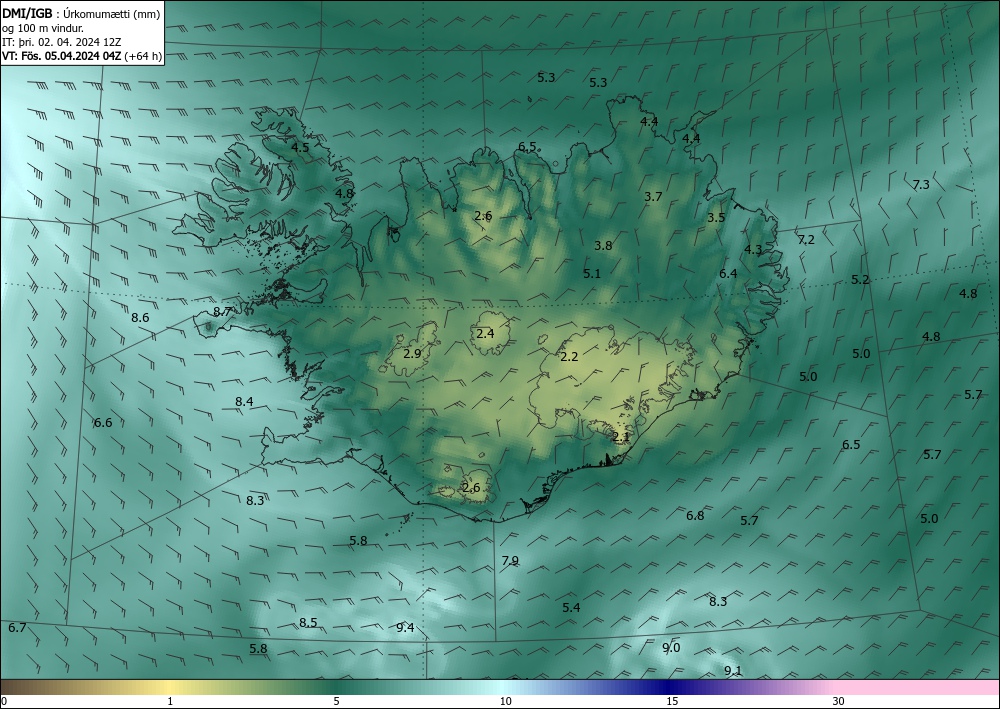Click the 7.9 value south of the coast
This screenshot has width=1000, height=709.
click(x=510, y=560)
